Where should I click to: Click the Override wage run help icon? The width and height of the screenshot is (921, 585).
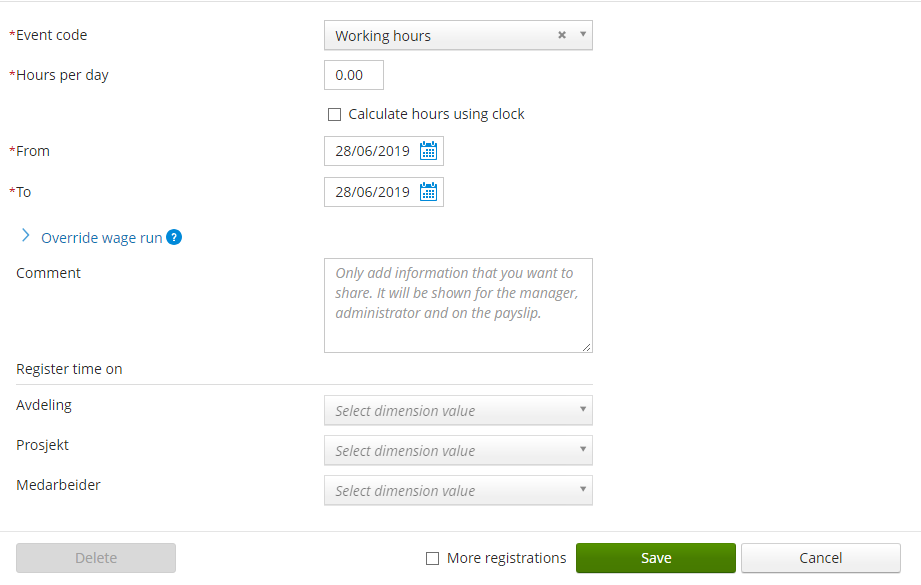click(x=174, y=238)
